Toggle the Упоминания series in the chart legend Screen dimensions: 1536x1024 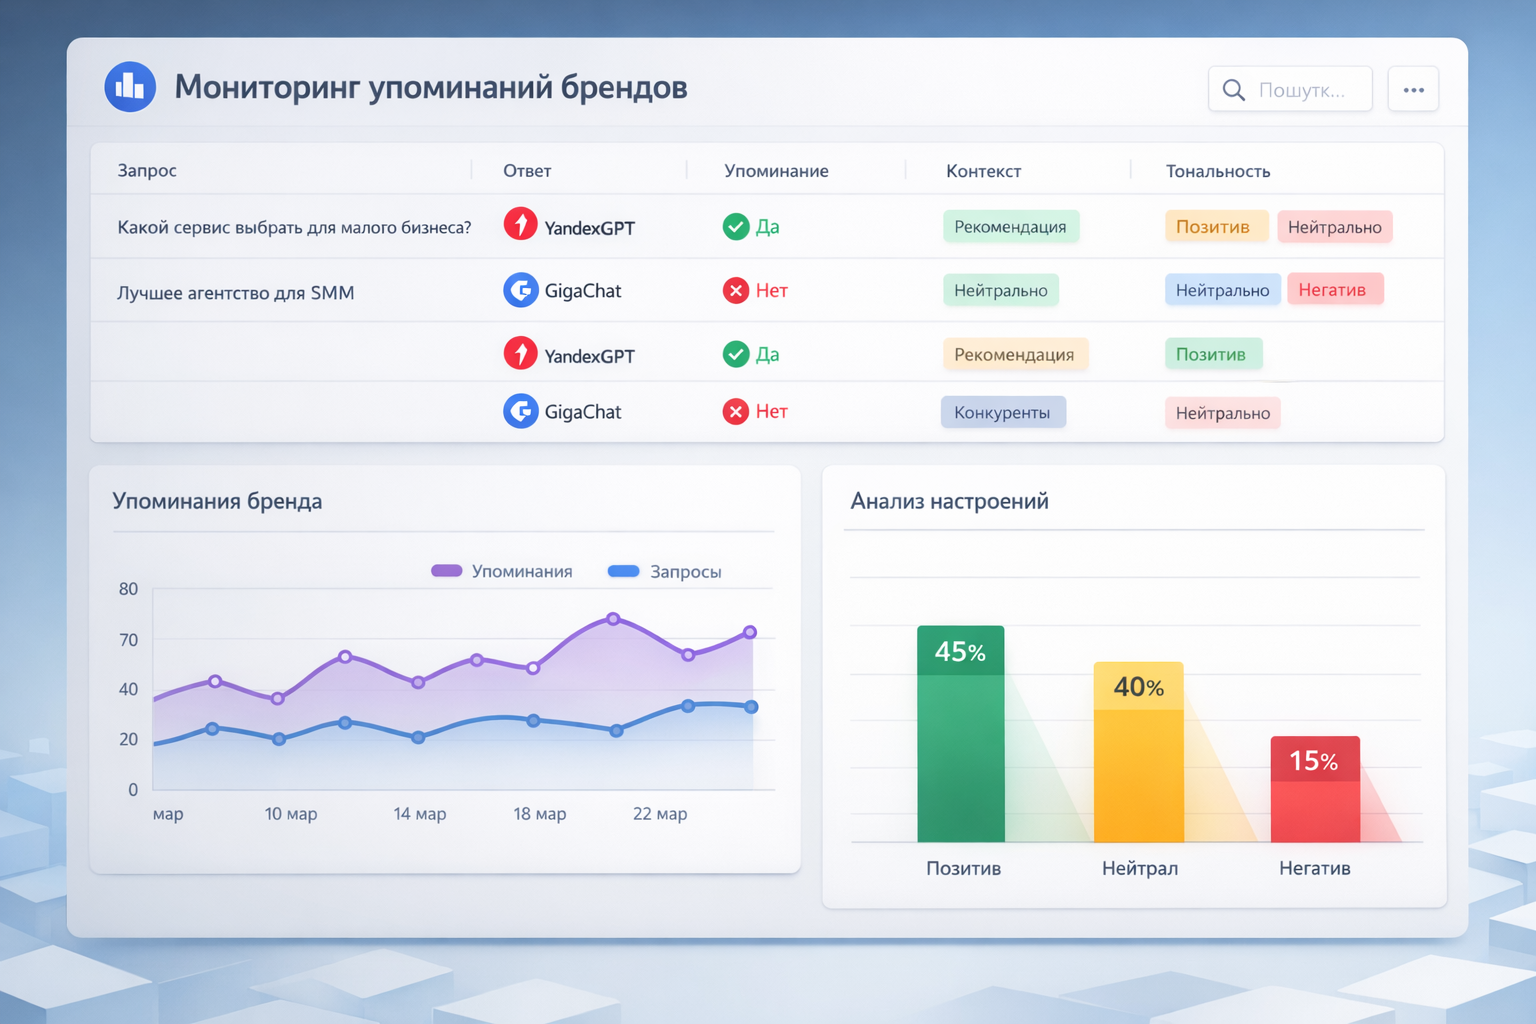(x=502, y=571)
